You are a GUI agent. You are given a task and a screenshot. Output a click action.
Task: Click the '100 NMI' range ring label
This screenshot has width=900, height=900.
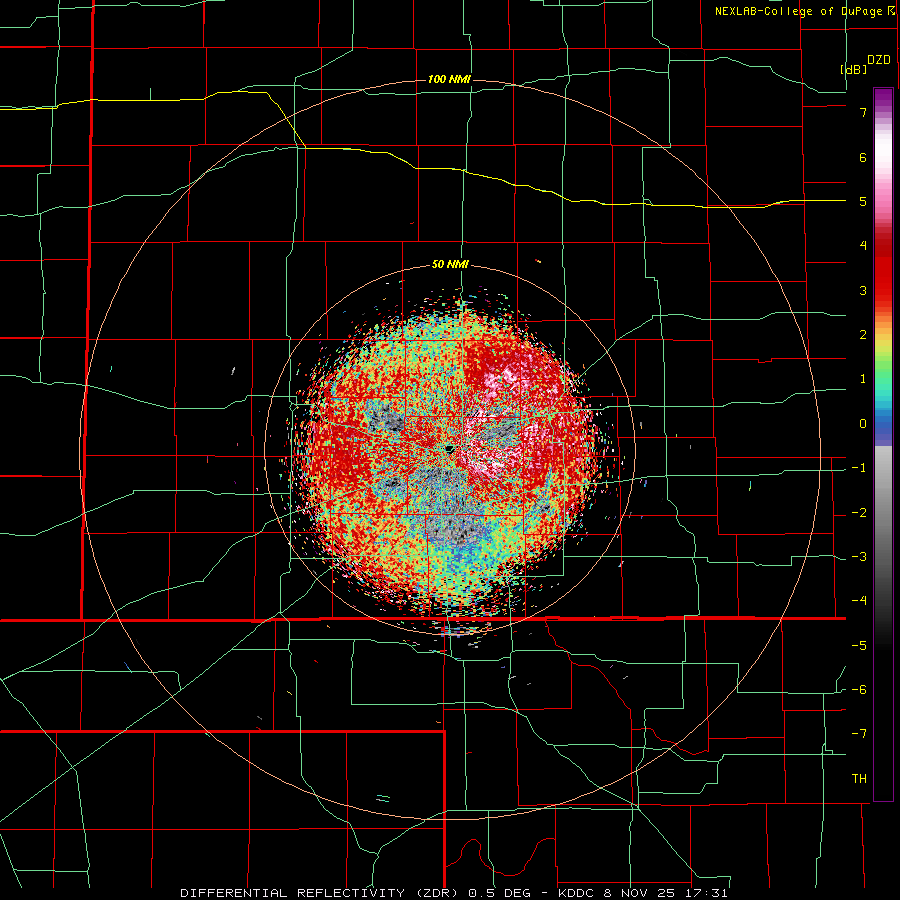[449, 79]
